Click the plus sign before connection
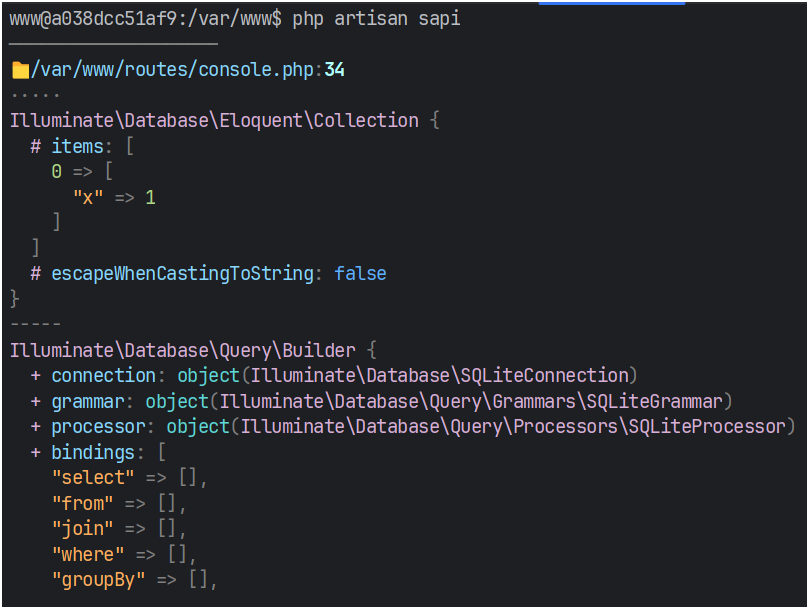 (x=35, y=376)
